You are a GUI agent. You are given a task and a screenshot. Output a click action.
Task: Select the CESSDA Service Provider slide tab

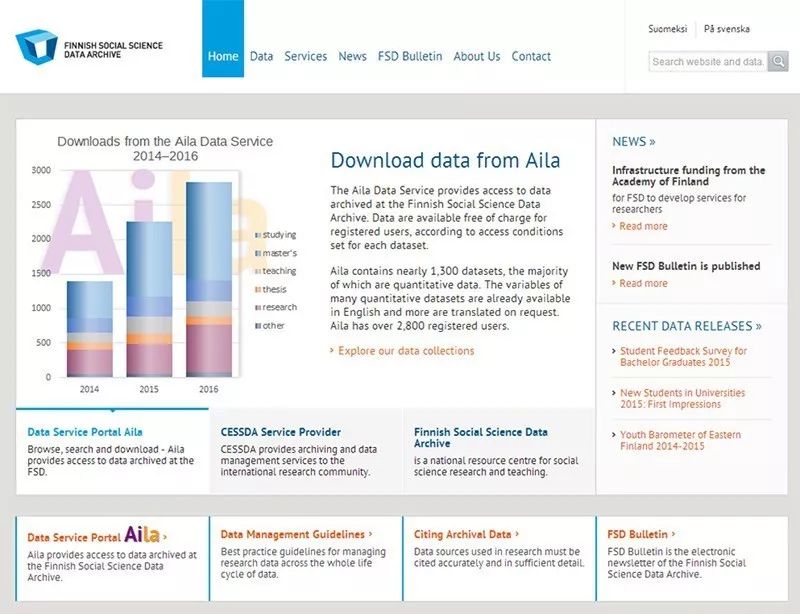pyautogui.click(x=306, y=451)
